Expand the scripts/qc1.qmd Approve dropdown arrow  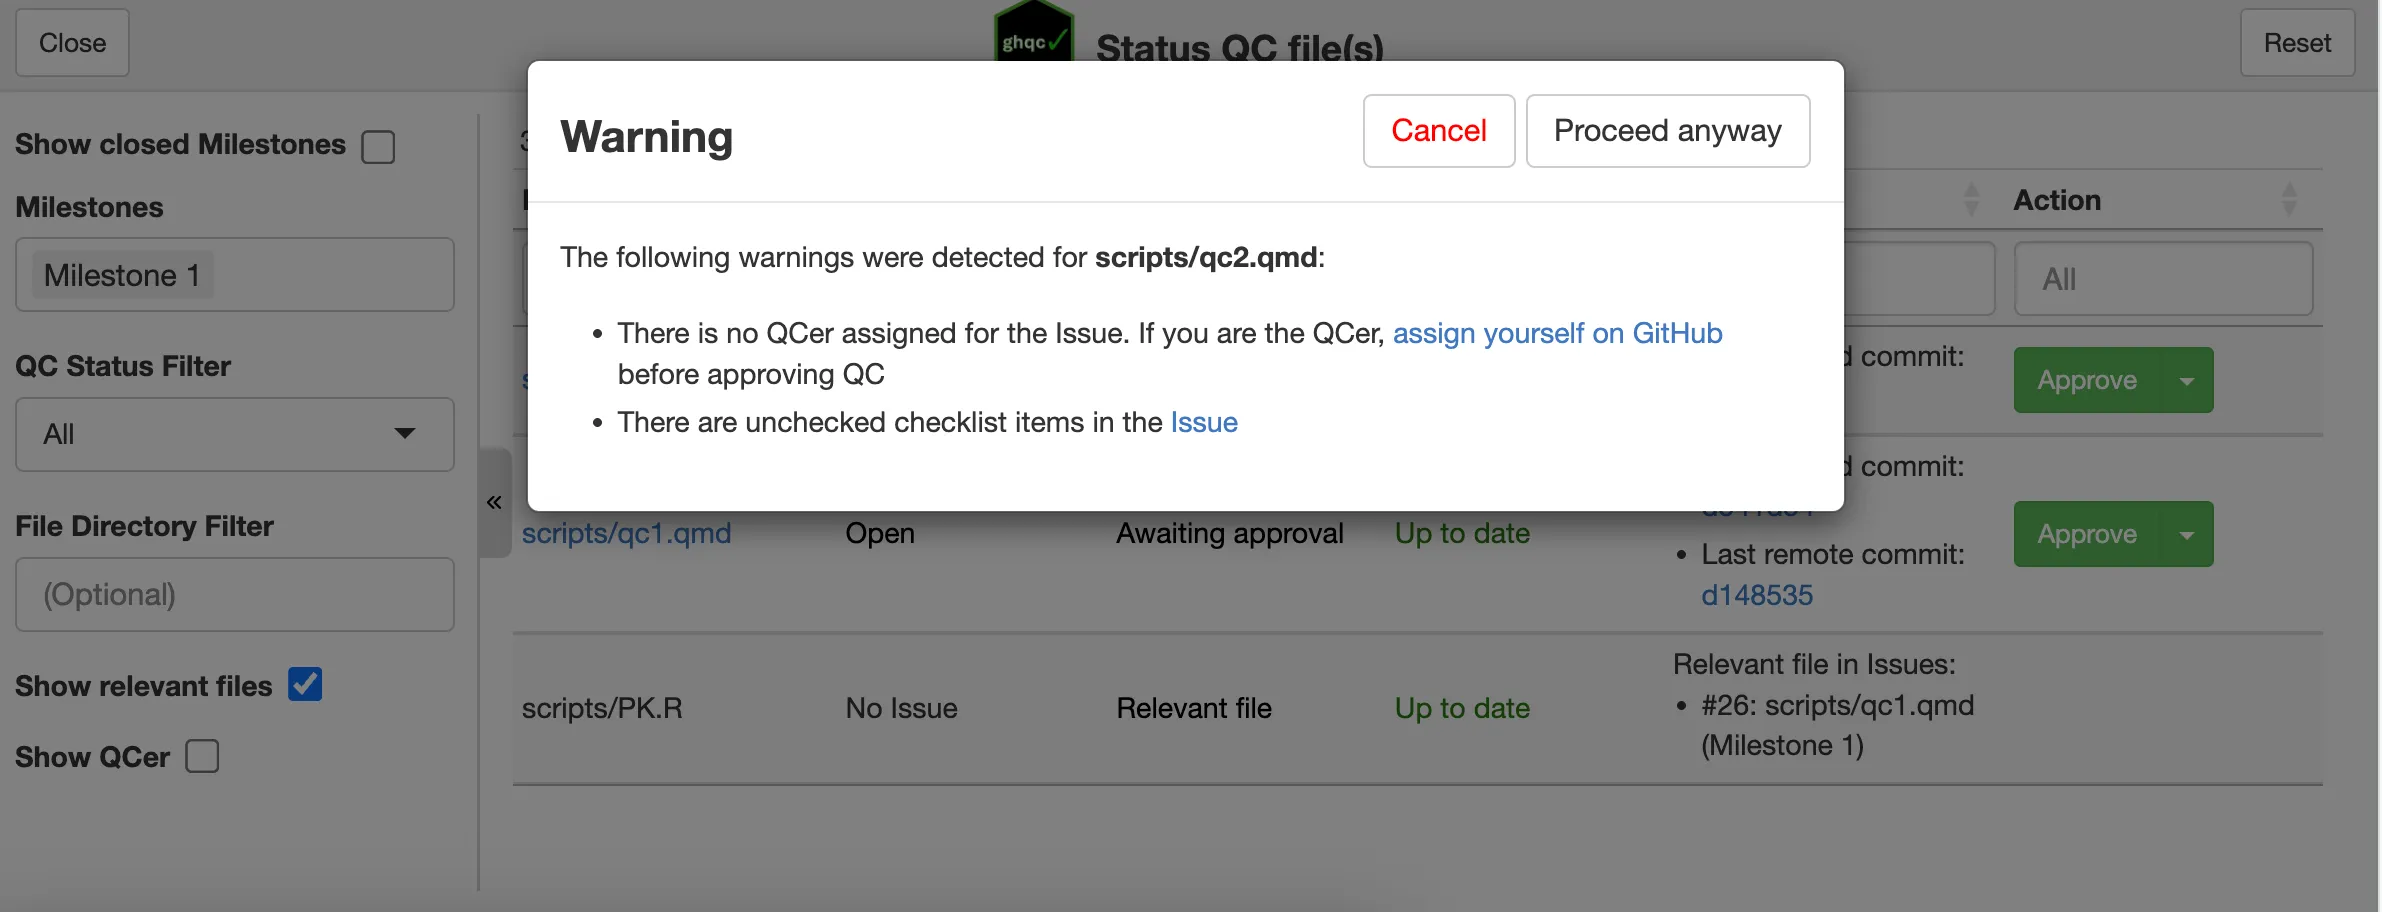[x=2187, y=535]
